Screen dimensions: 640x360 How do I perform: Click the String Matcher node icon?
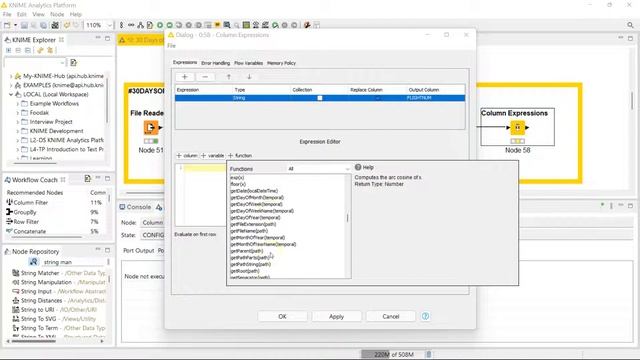16,273
